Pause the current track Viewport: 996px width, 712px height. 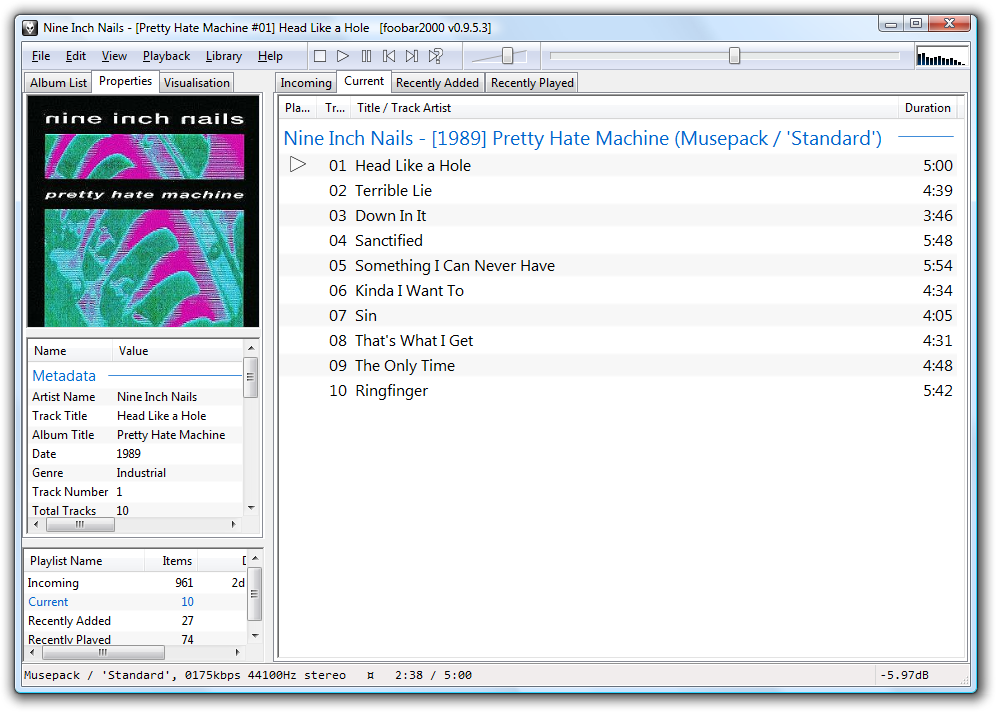coord(366,57)
